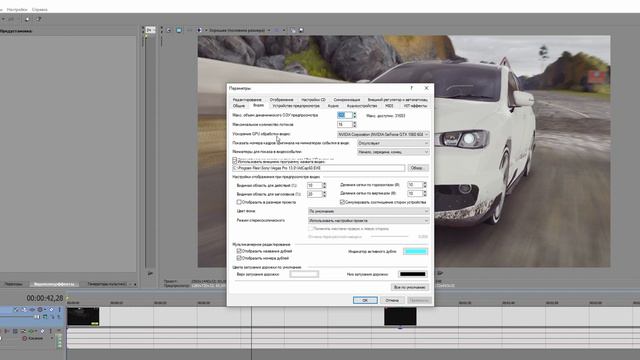Viewport: 640px width, 360px height.
Task: Enable display at project size checkbox
Action: (239, 202)
